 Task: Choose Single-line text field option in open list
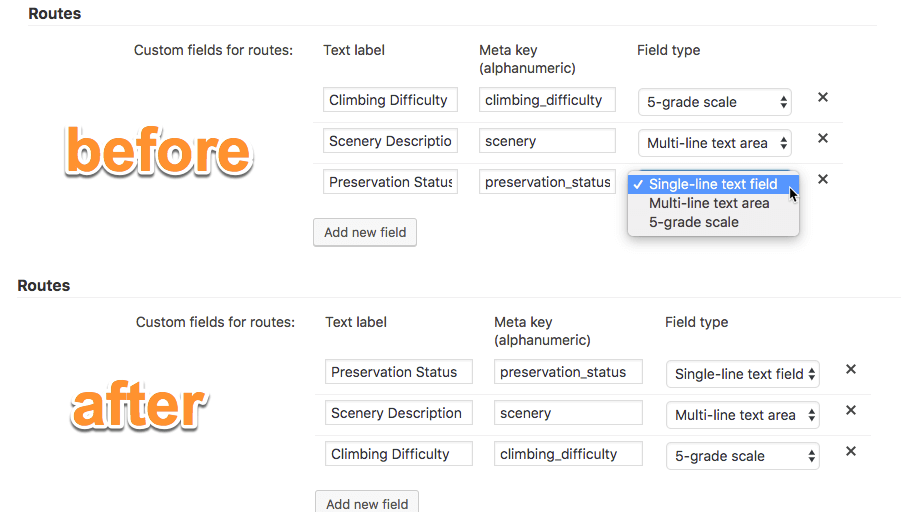(713, 184)
